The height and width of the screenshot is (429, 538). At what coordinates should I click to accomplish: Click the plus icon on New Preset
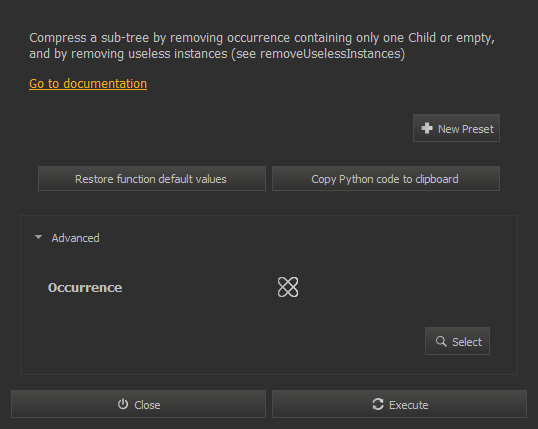[427, 128]
